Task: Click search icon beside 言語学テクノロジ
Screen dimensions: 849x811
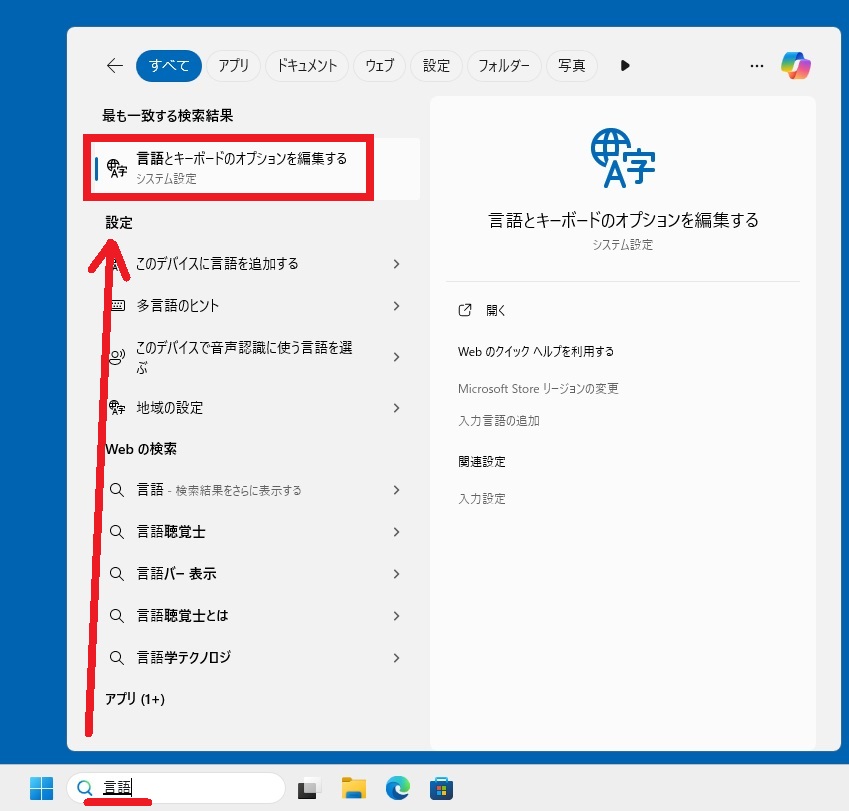Action: [x=117, y=658]
